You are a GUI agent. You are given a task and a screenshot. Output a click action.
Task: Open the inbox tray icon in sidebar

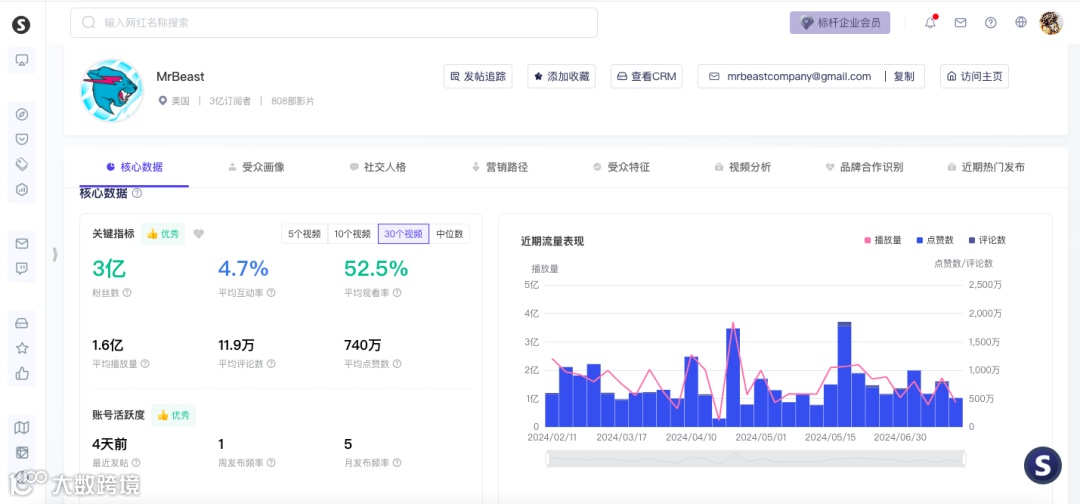click(x=21, y=323)
